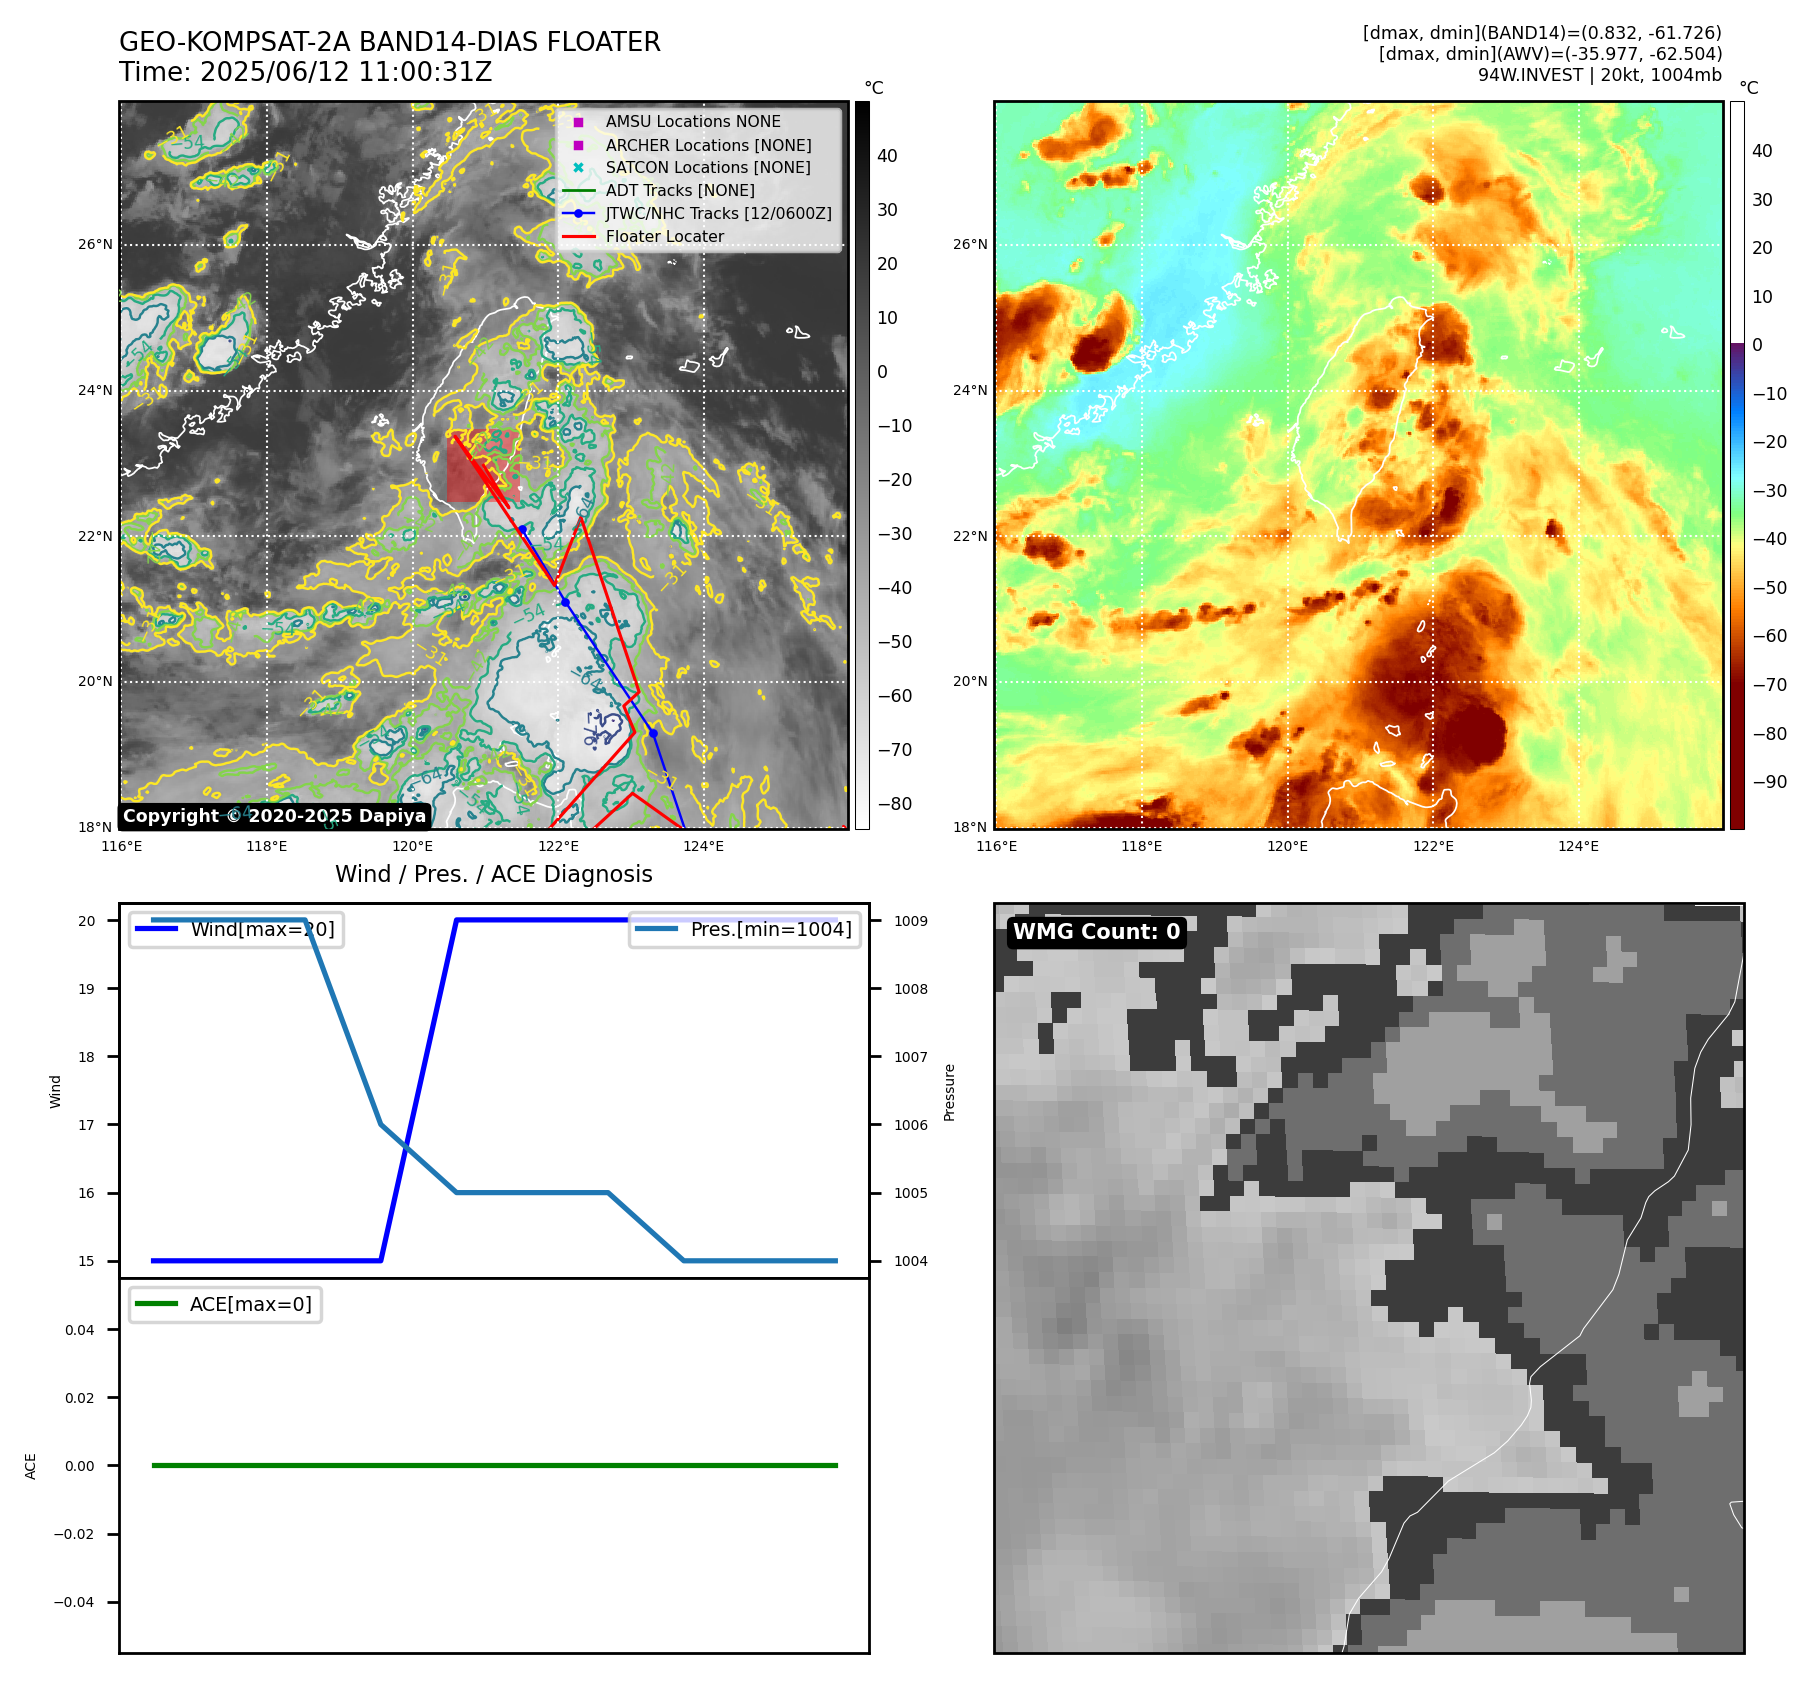
Task: Click the 1009 pressure axis tick label
Action: (911, 921)
